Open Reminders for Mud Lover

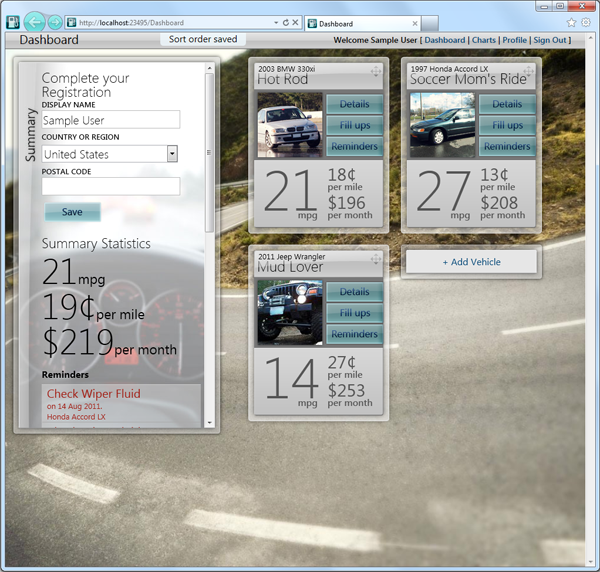point(354,334)
